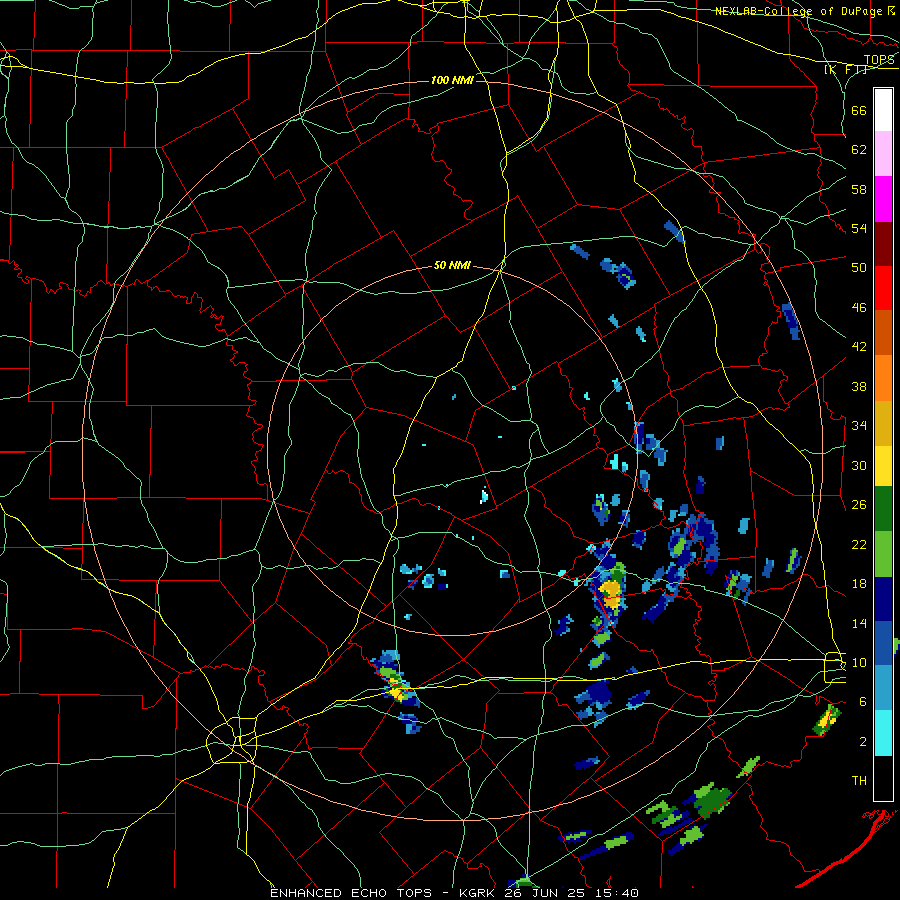Click the legend value 42
The height and width of the screenshot is (900, 900).
(x=859, y=347)
